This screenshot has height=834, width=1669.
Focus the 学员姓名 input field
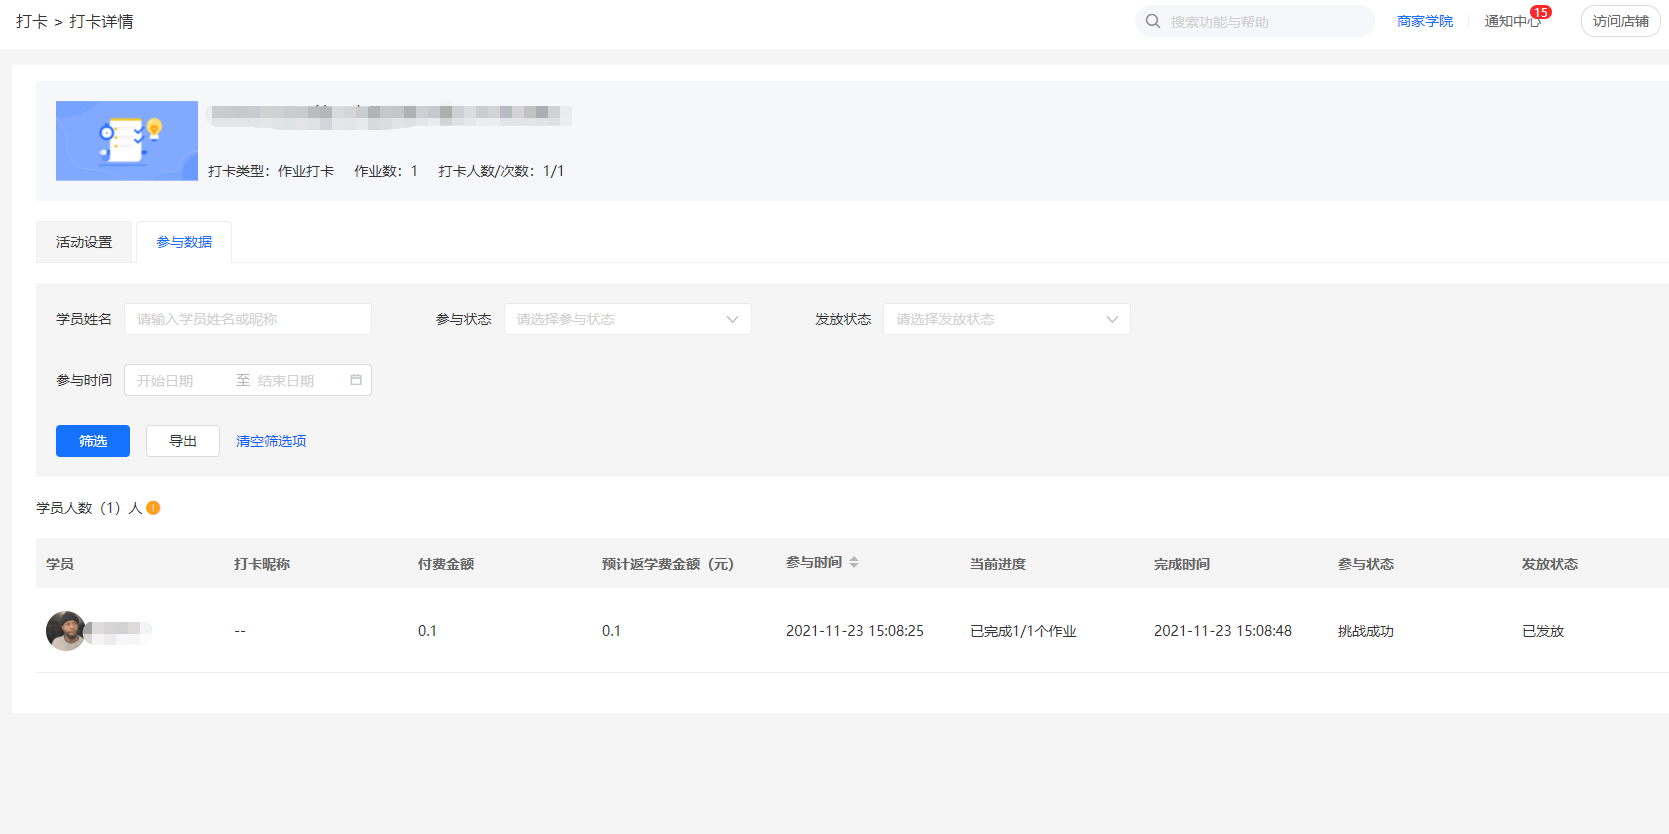248,319
